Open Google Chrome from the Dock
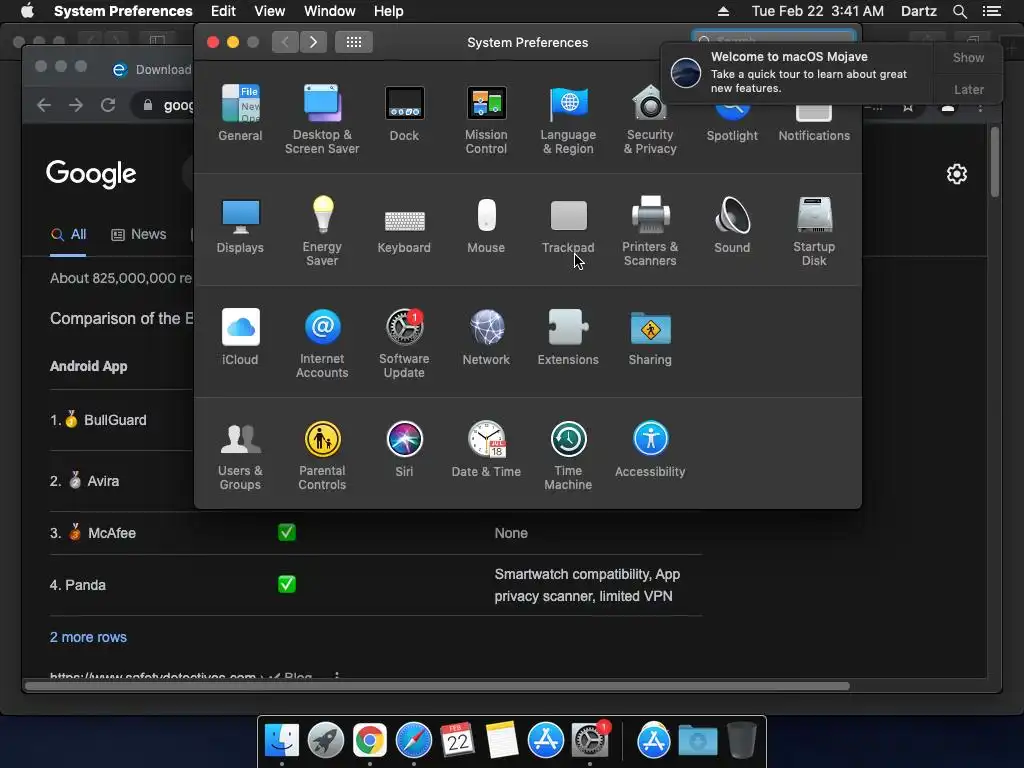1024x768 pixels. click(x=370, y=740)
